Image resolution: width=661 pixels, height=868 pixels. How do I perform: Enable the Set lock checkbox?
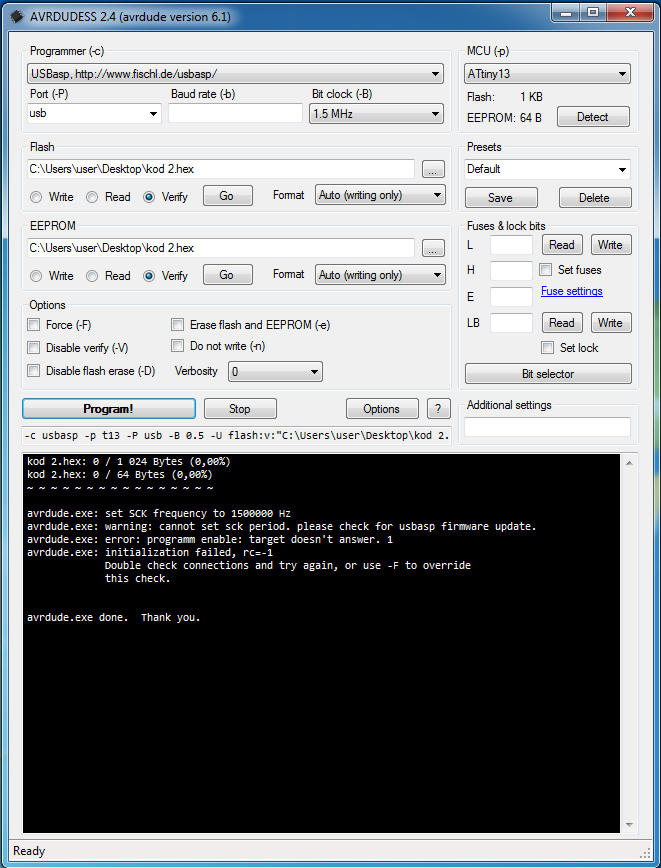pos(548,348)
